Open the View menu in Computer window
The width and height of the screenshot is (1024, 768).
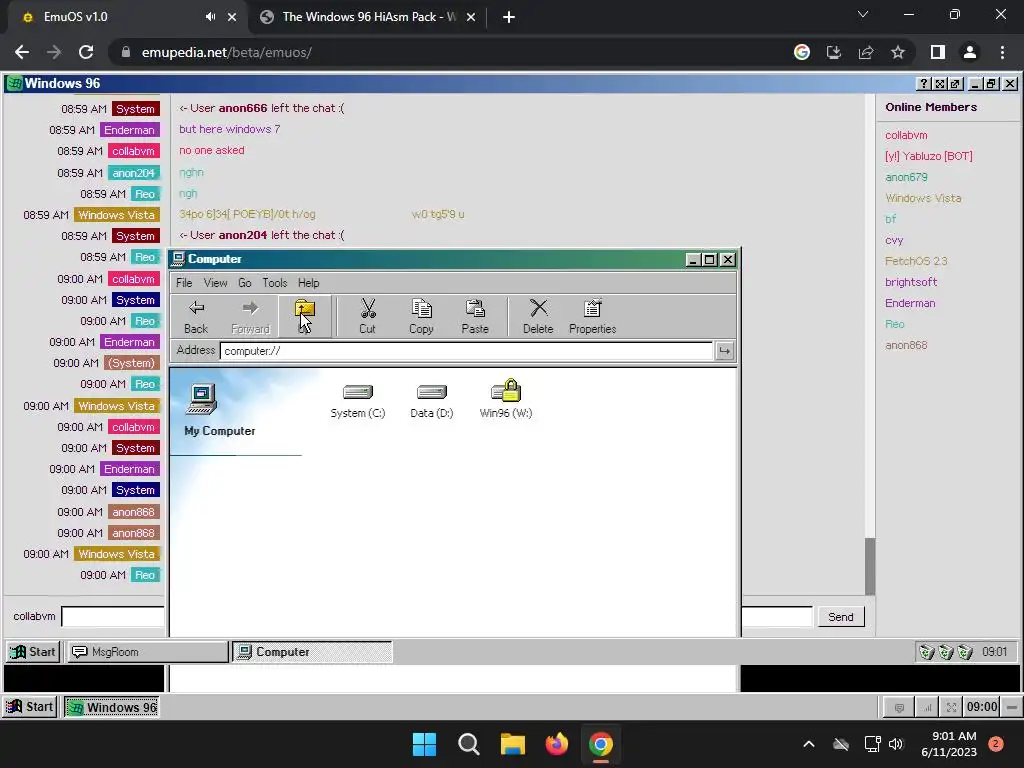pos(216,283)
